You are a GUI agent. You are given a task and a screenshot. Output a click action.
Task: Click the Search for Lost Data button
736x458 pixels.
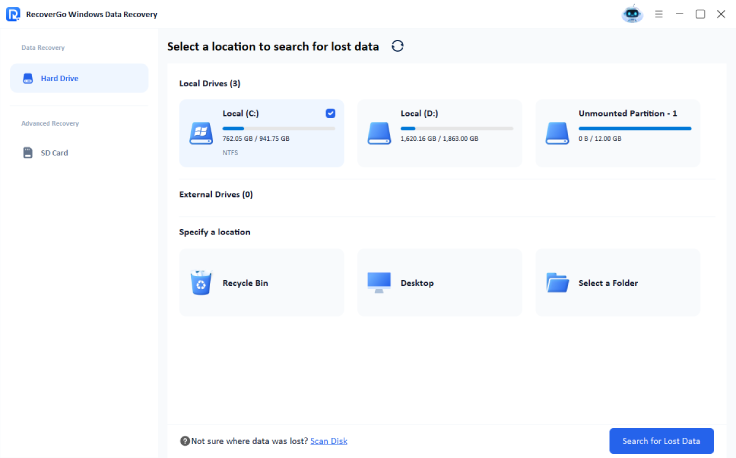click(661, 441)
